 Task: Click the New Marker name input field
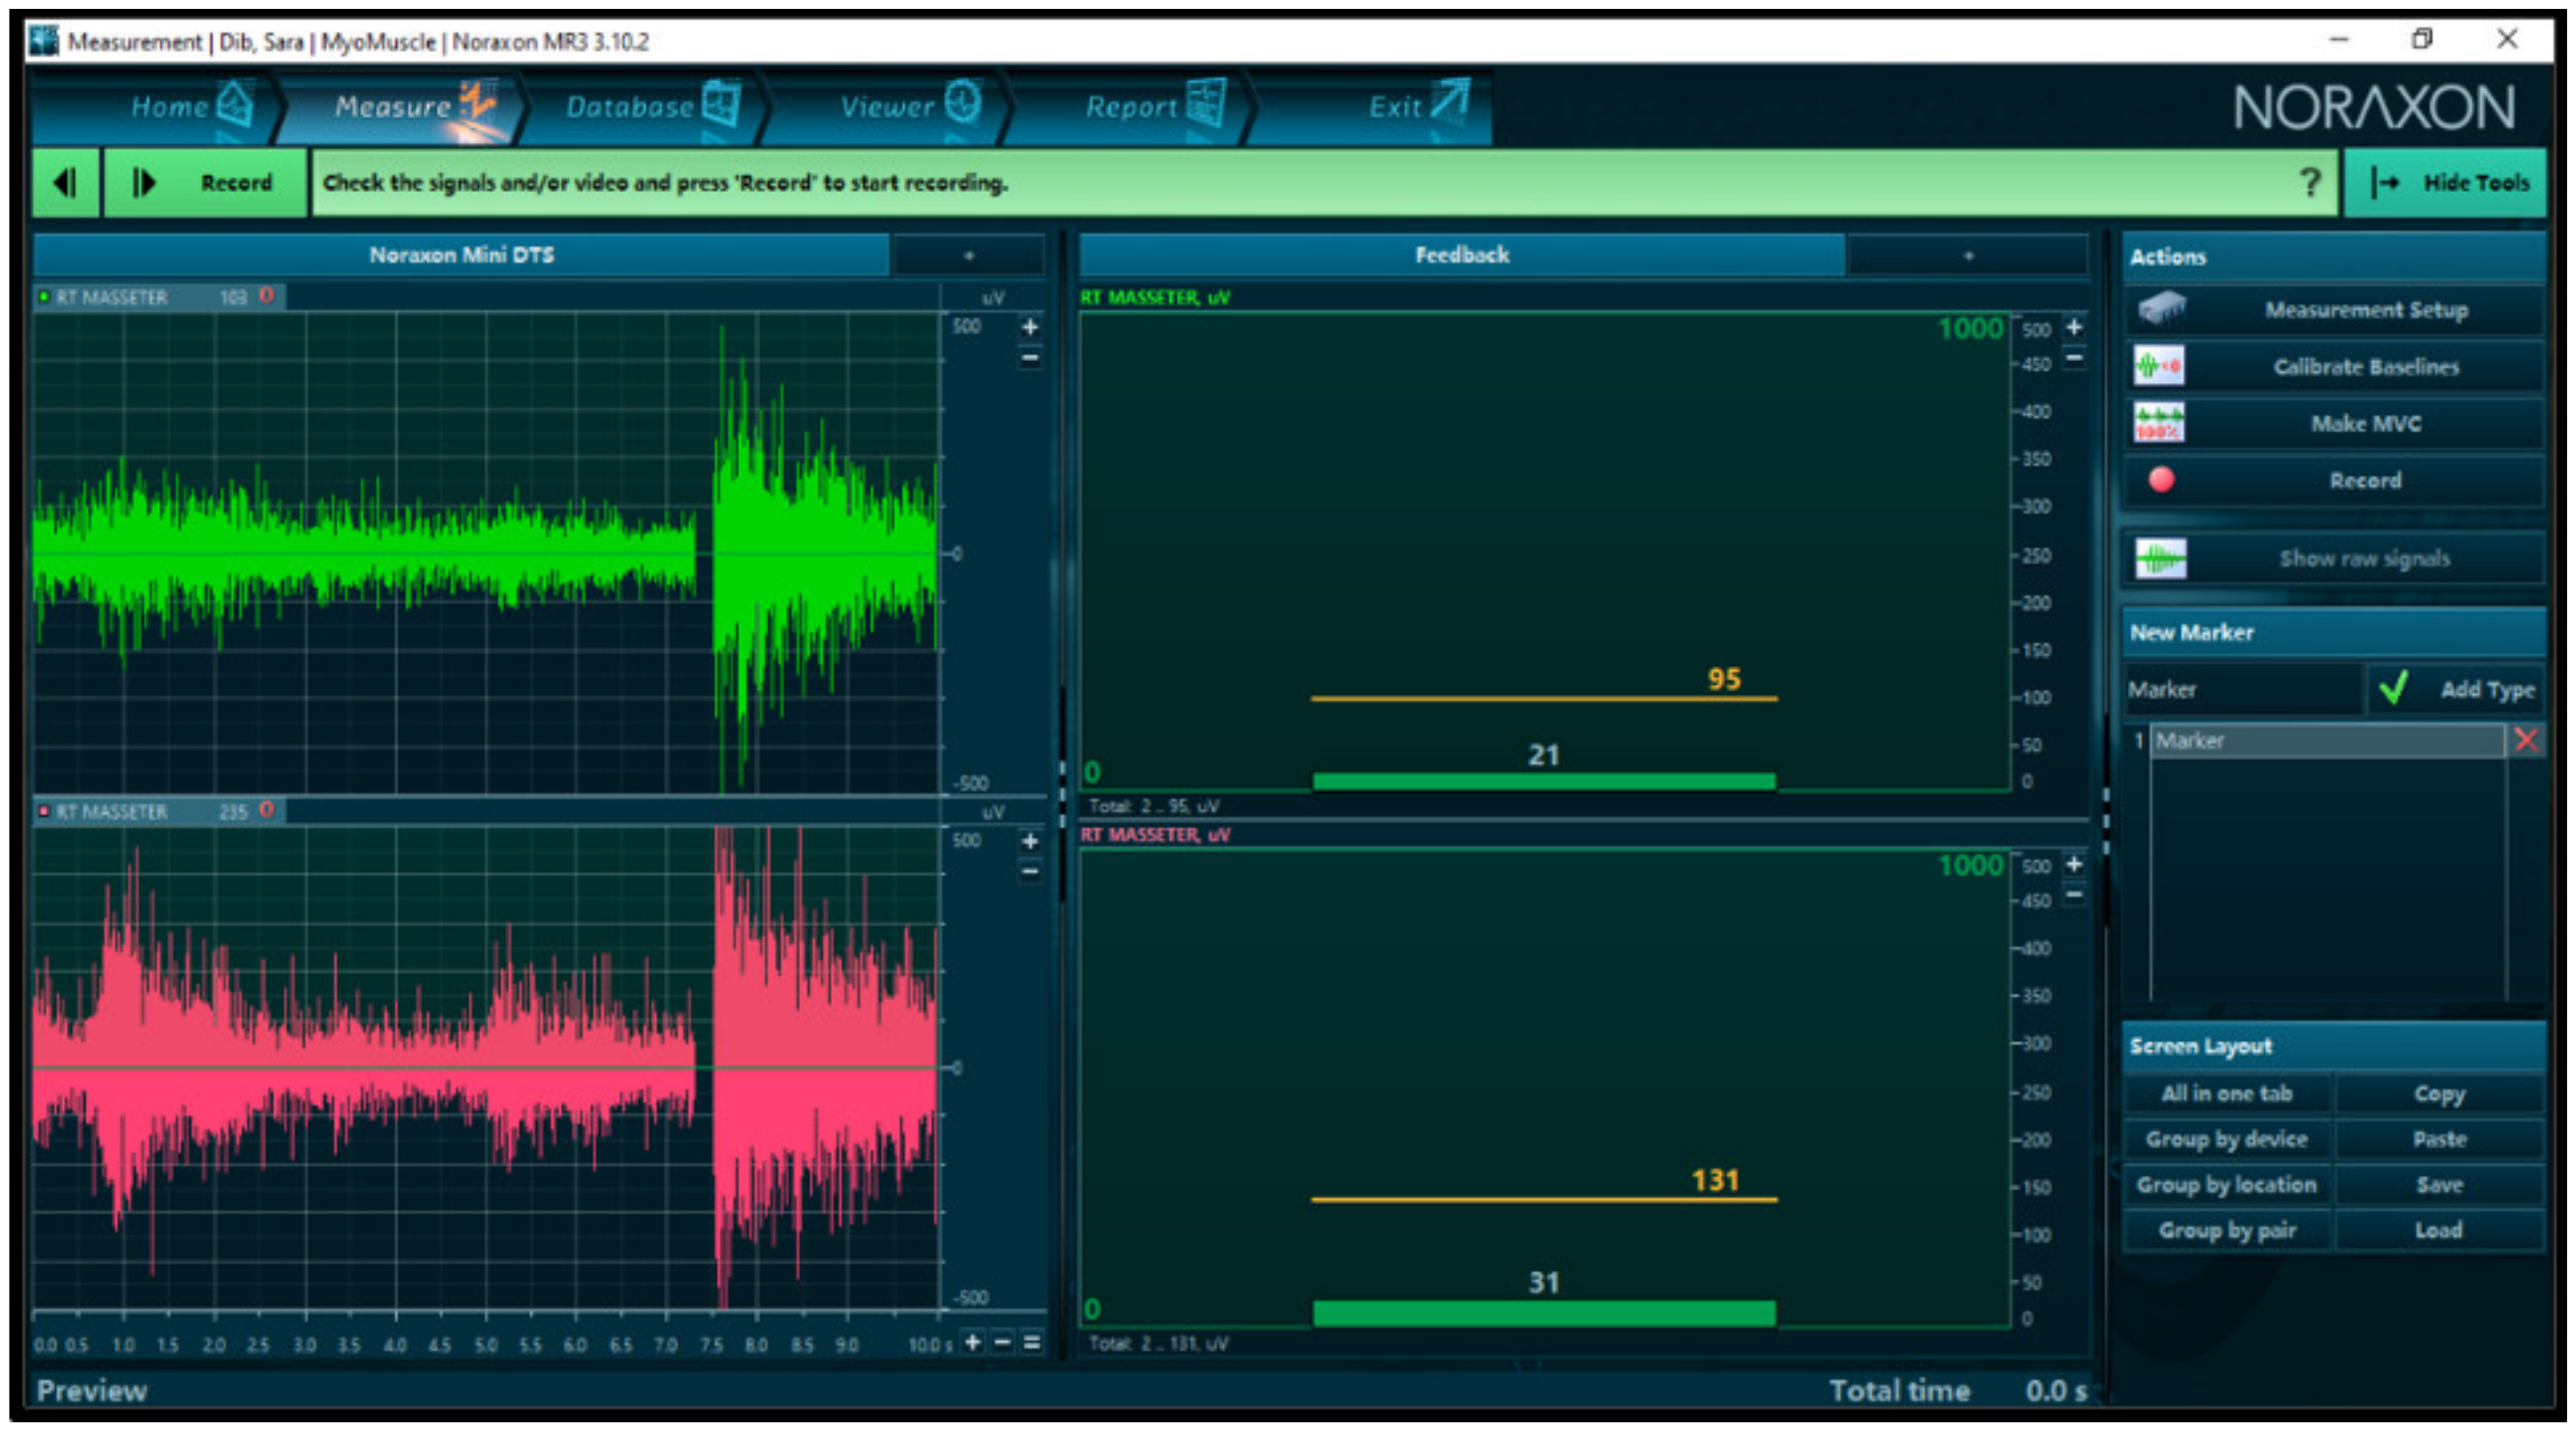point(2242,689)
